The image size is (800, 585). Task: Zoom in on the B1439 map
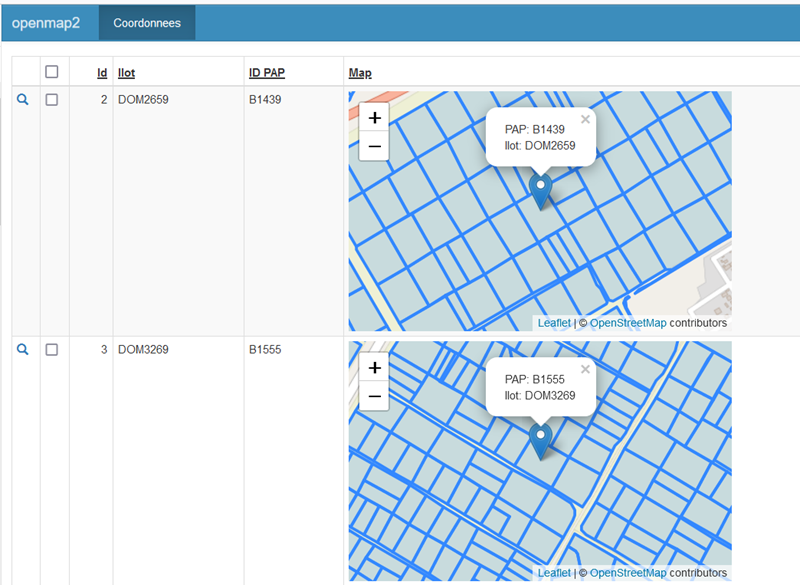pos(374,118)
